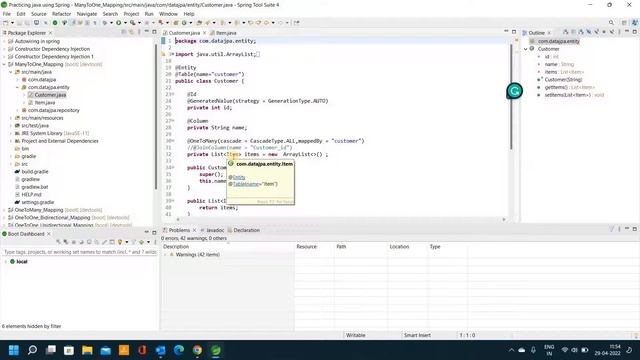Screen dimensions: 640x360
Task: Click the Boot Dashboard filter field
Action: point(80,252)
